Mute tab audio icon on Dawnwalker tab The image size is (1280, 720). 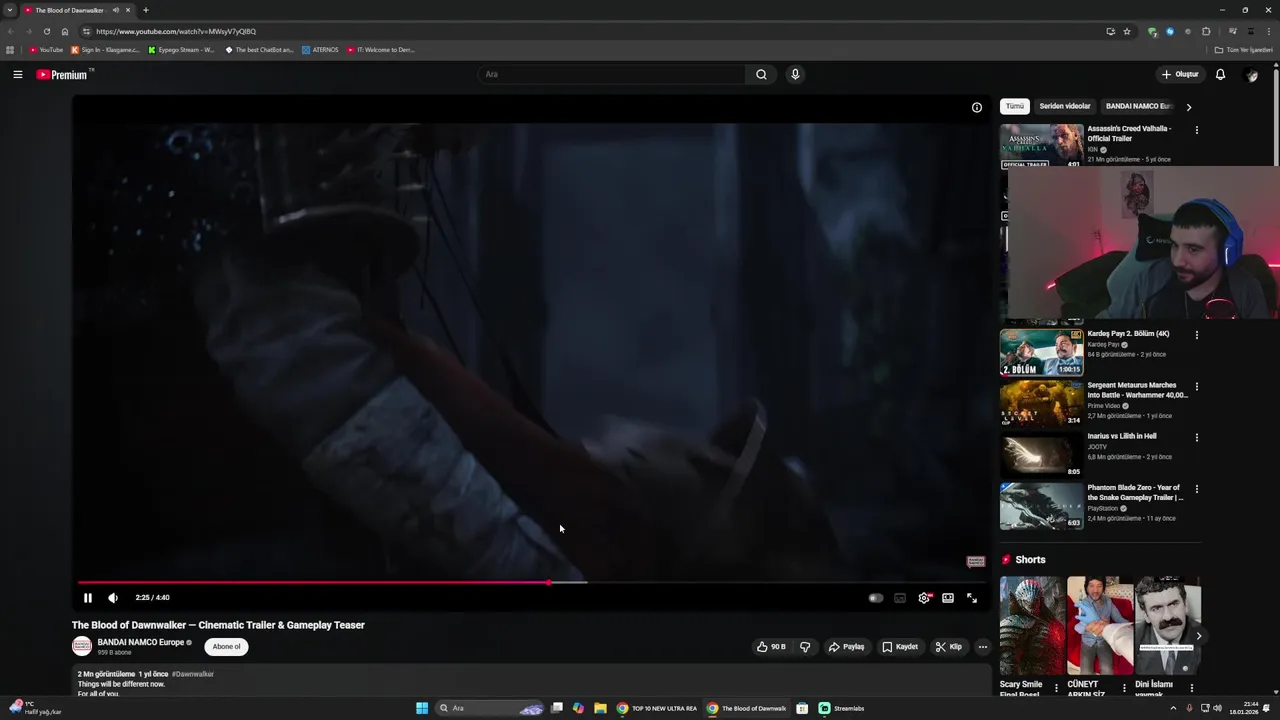(115, 10)
